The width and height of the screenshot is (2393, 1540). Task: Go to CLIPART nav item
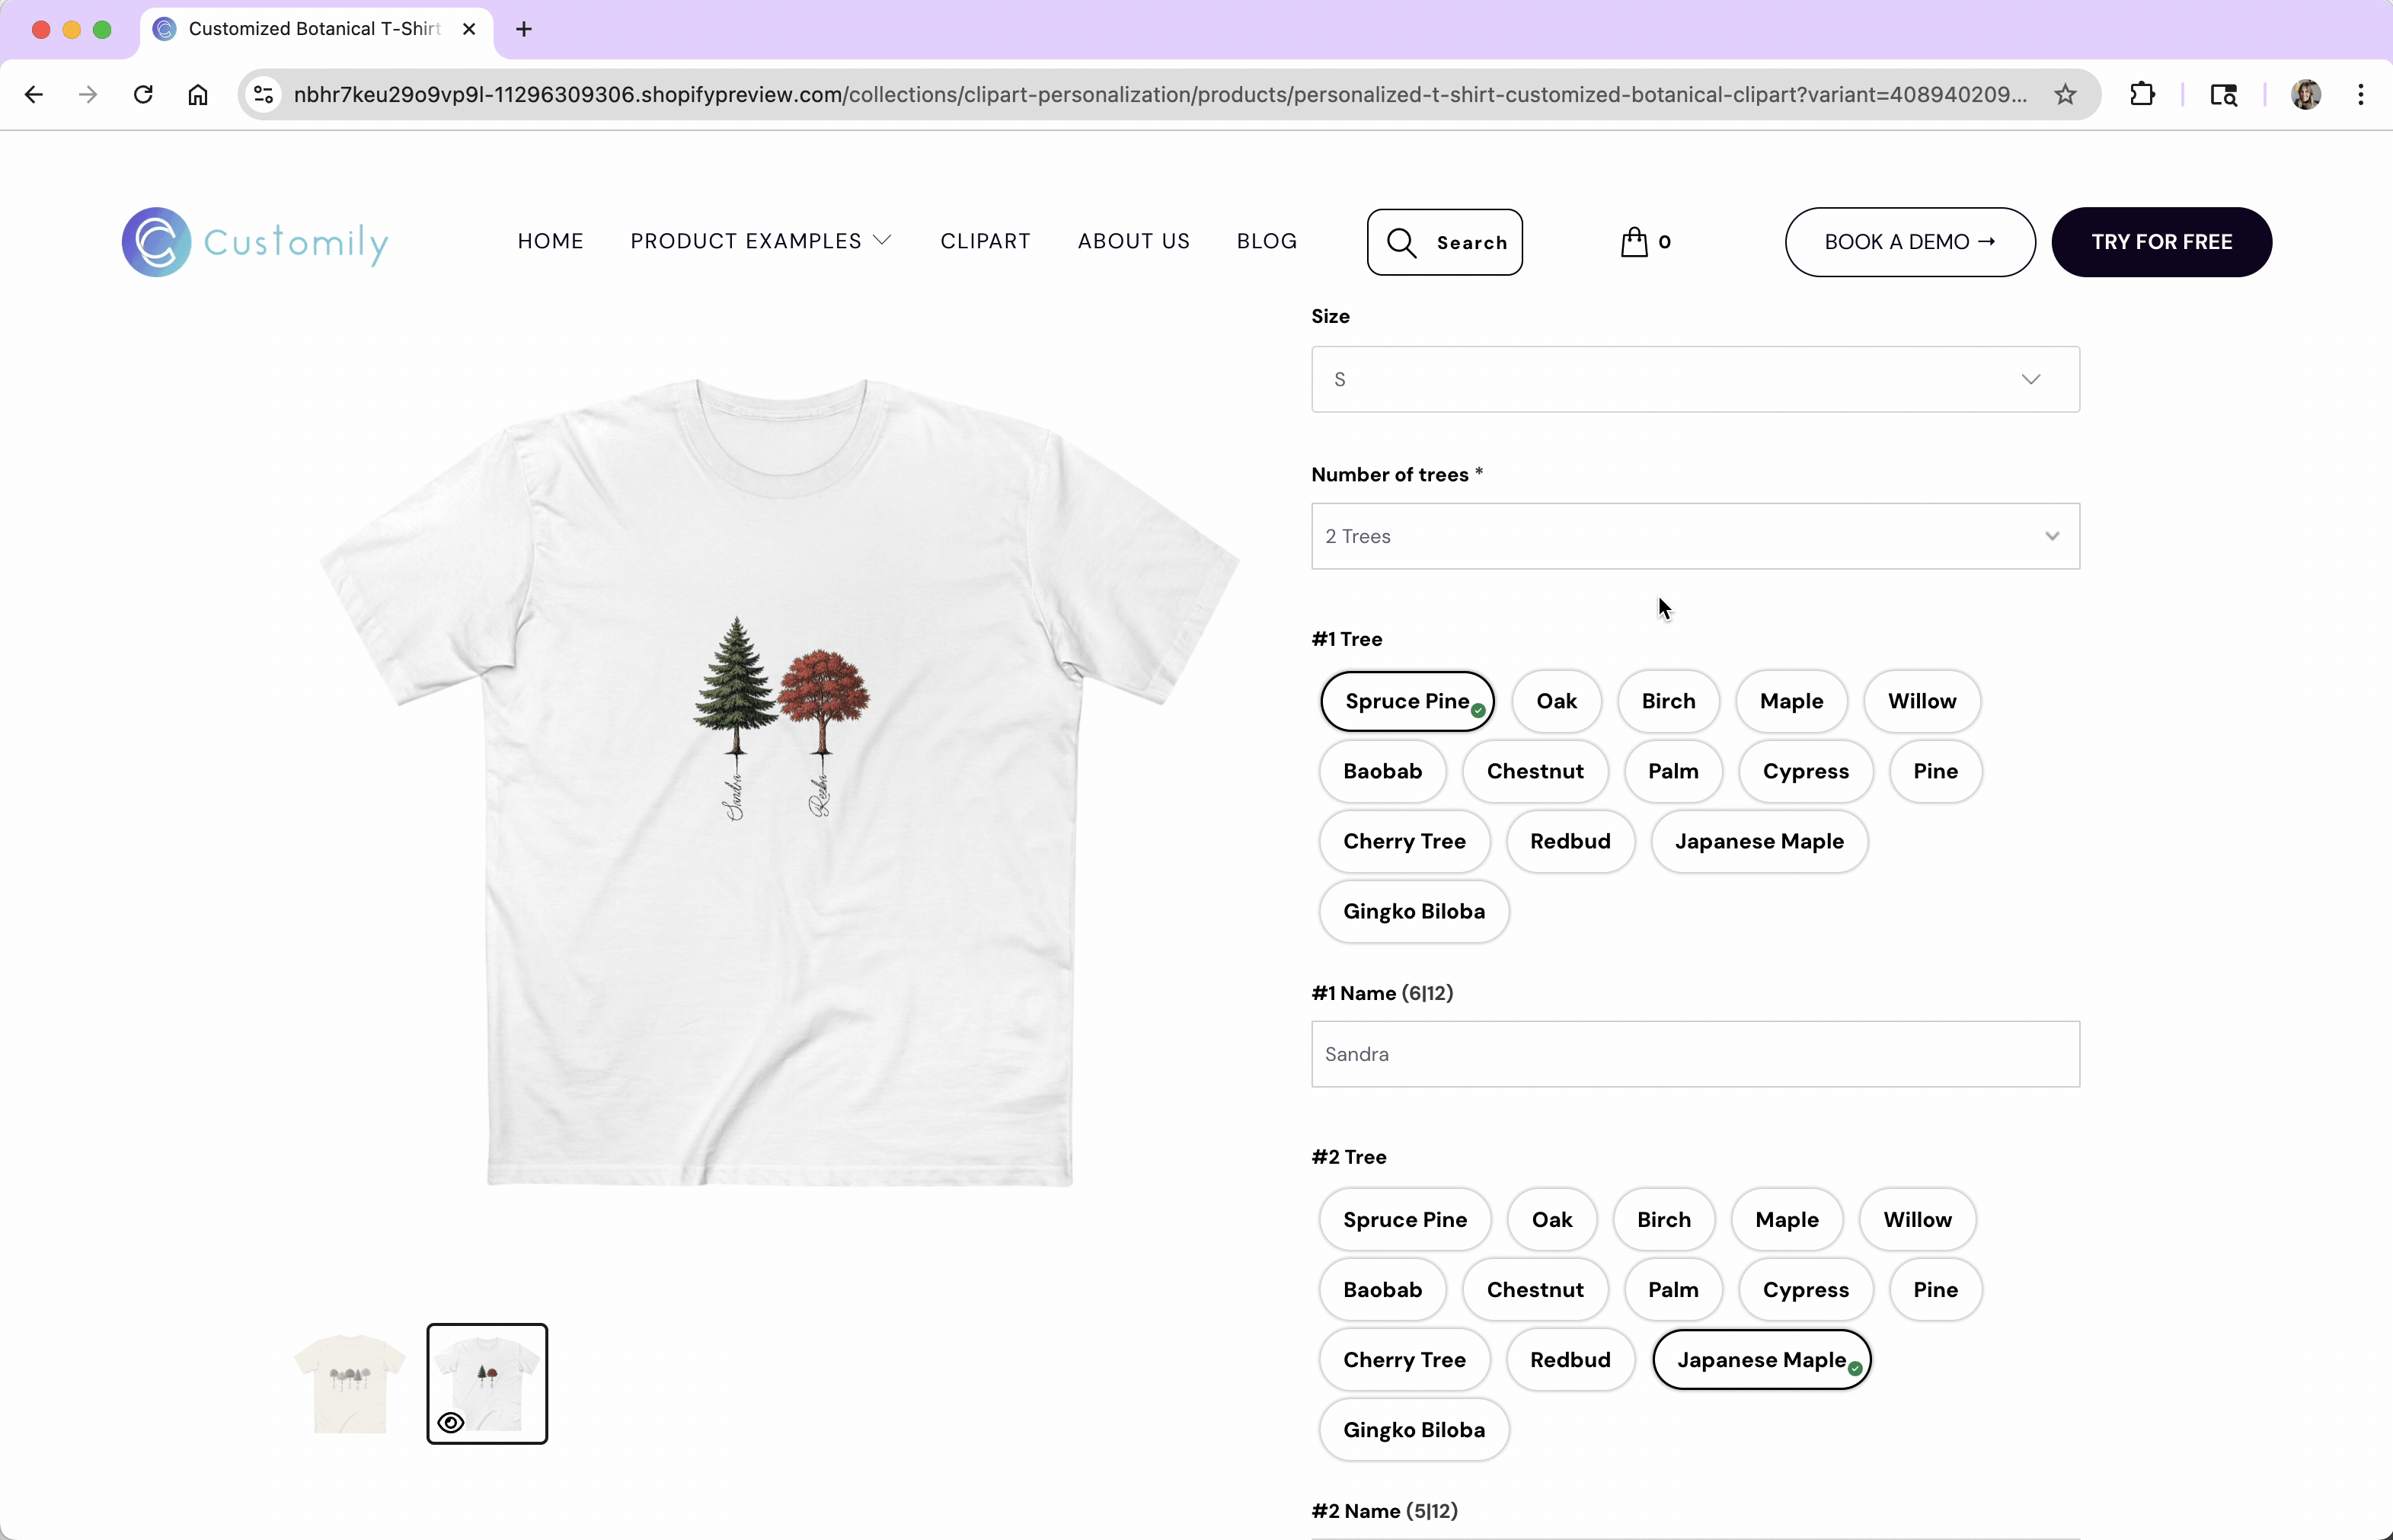pos(985,241)
